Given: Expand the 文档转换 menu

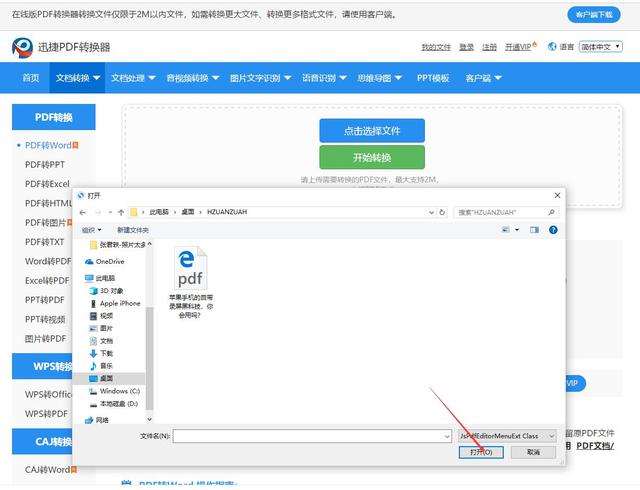Looking at the screenshot, I should (78, 78).
